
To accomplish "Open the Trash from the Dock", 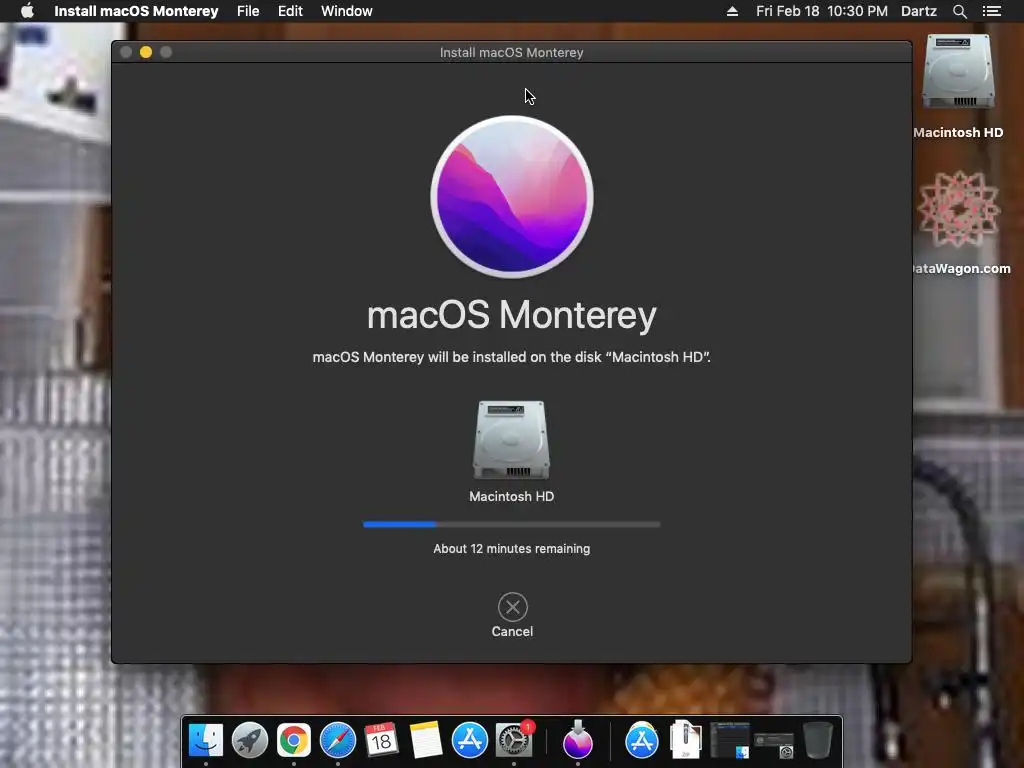I will pos(818,740).
